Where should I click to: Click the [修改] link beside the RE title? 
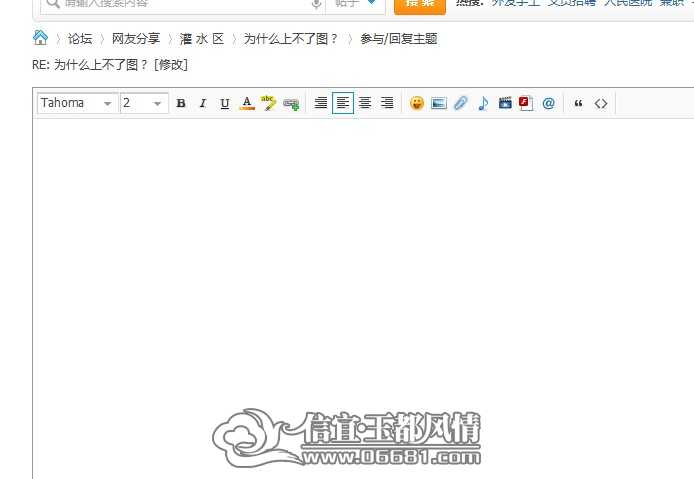point(171,65)
